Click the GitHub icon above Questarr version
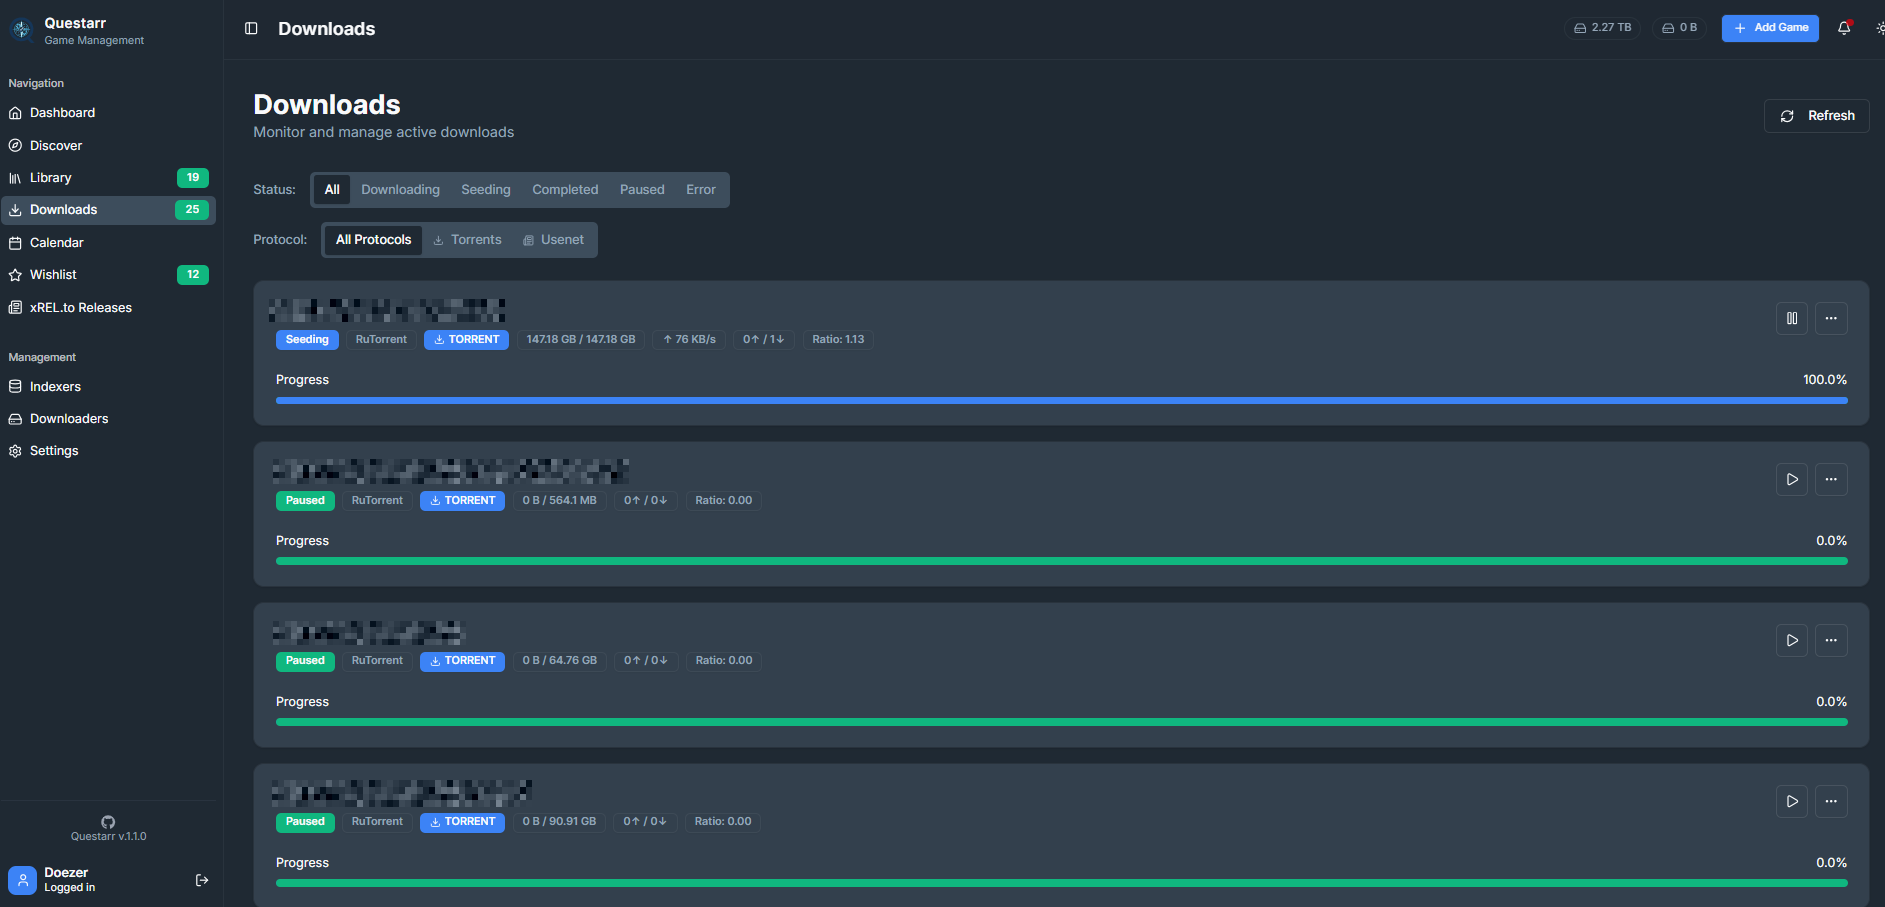Image resolution: width=1885 pixels, height=907 pixels. [x=108, y=822]
